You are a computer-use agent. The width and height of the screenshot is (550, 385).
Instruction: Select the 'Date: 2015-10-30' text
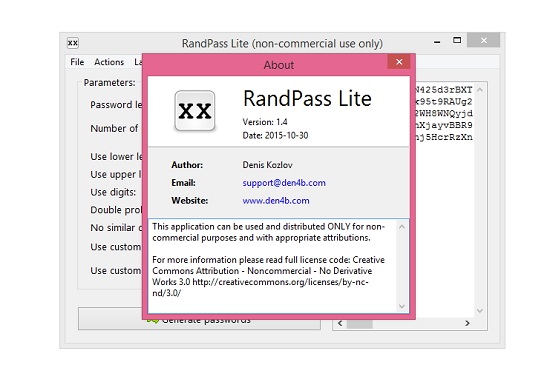pyautogui.click(x=275, y=135)
